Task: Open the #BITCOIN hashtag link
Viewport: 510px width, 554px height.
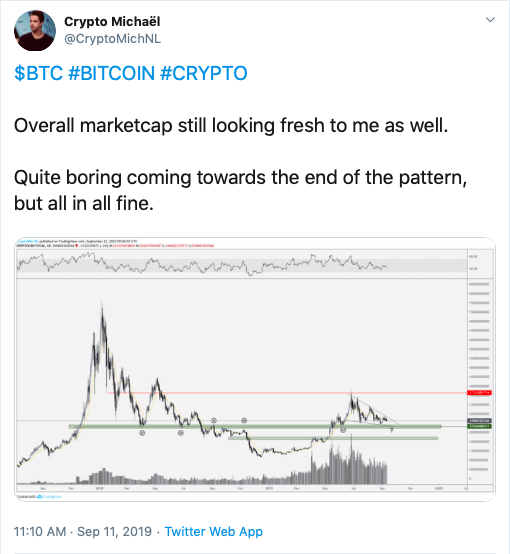Action: [111, 73]
